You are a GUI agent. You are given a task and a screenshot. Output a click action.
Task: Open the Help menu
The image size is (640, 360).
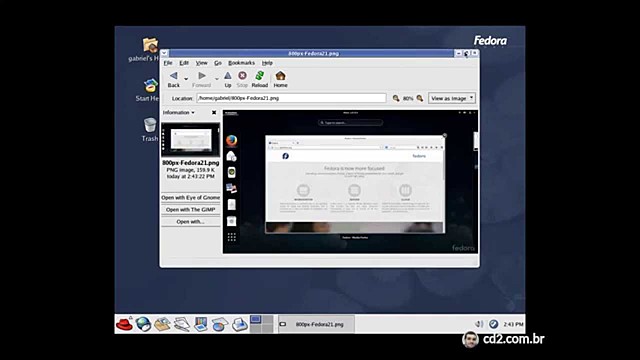267,63
